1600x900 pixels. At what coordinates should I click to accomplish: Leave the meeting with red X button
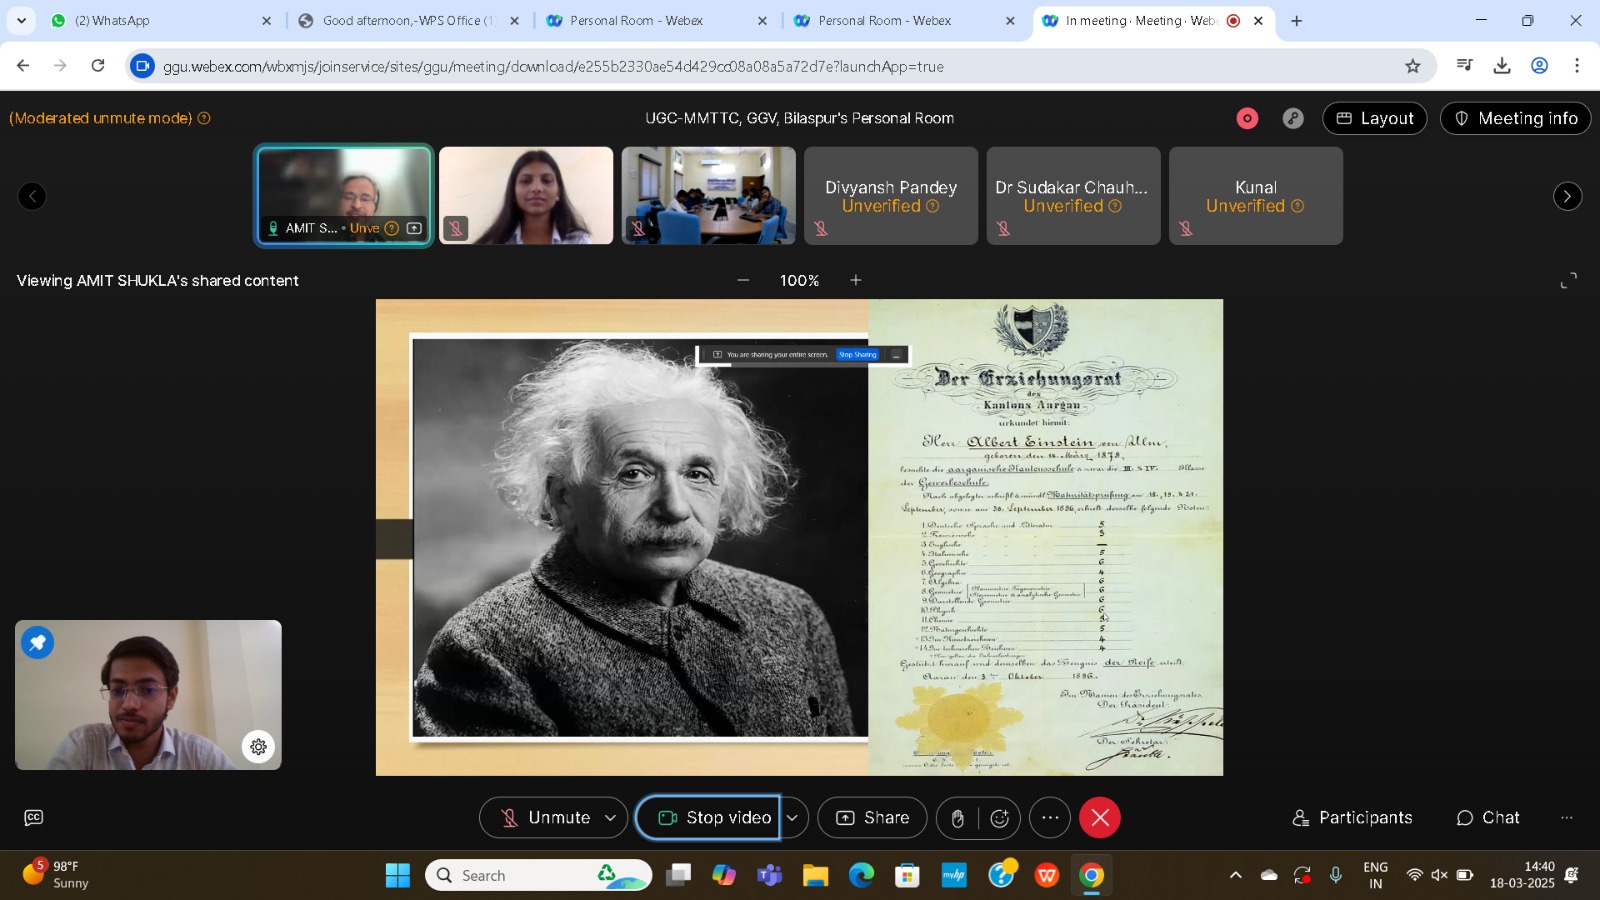[x=1100, y=818]
